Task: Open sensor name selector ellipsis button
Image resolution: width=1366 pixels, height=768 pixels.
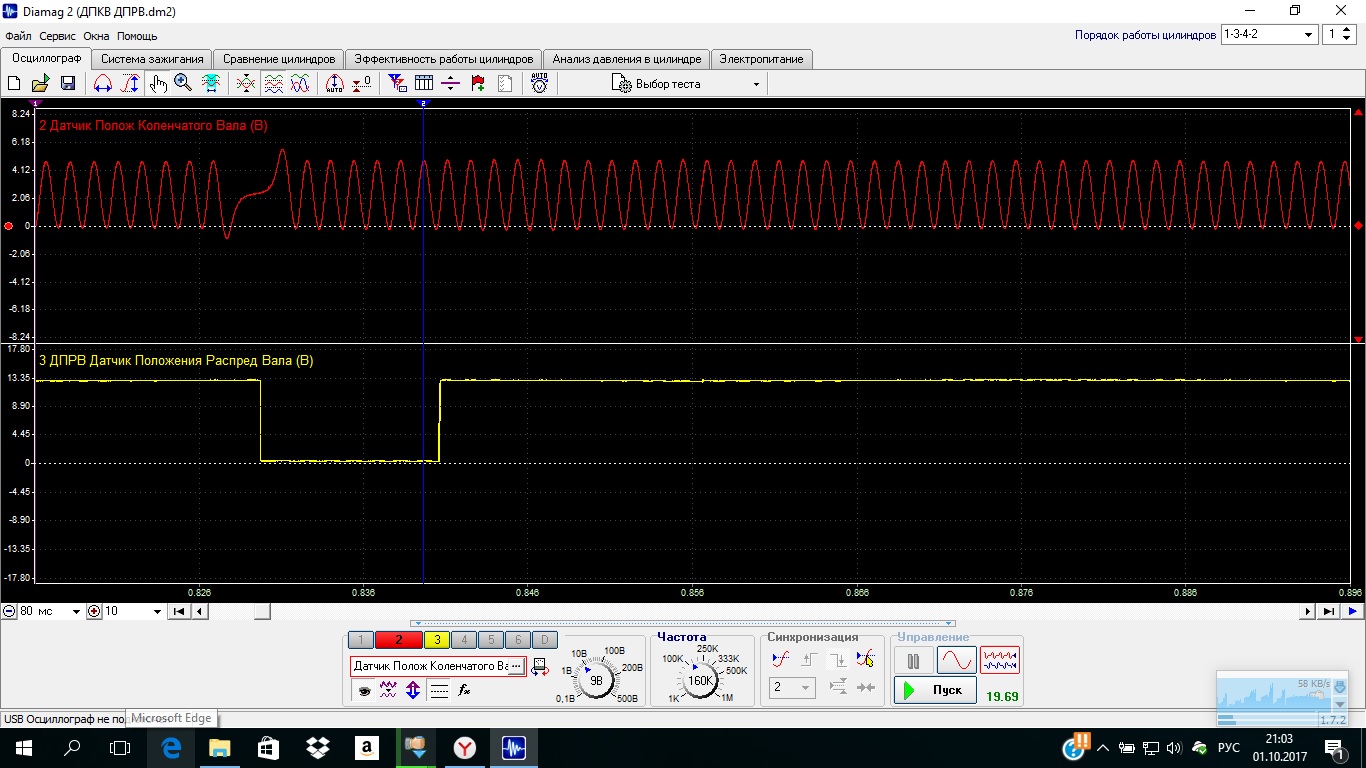Action: tap(516, 666)
